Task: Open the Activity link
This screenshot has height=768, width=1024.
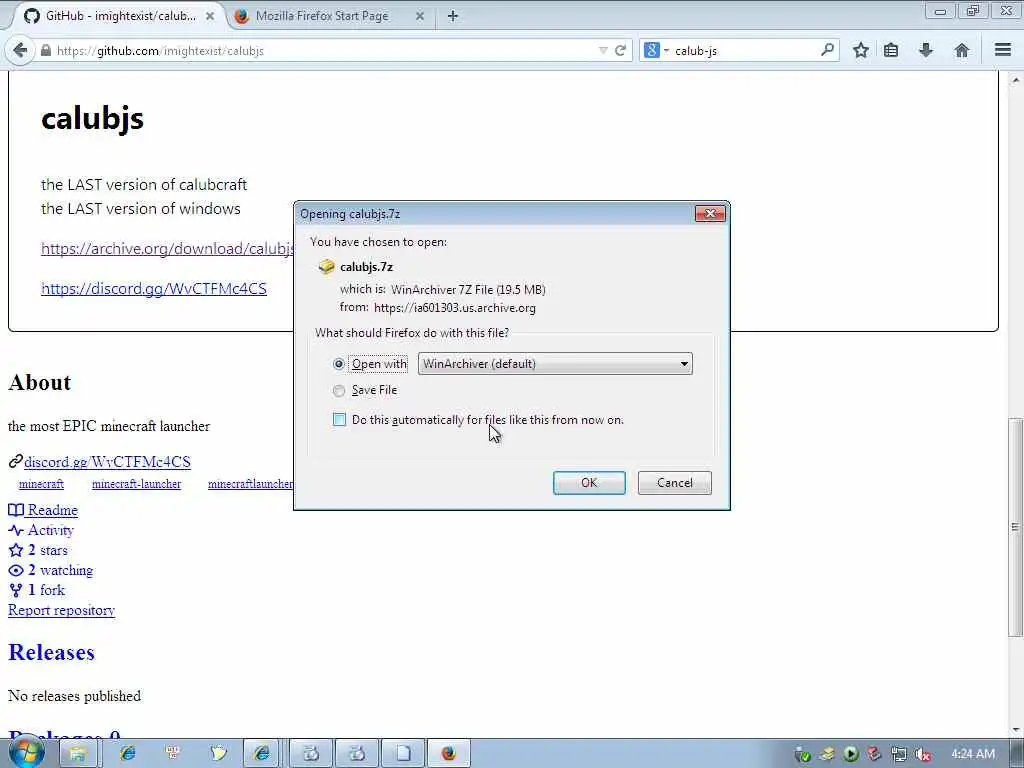Action: (x=50, y=530)
